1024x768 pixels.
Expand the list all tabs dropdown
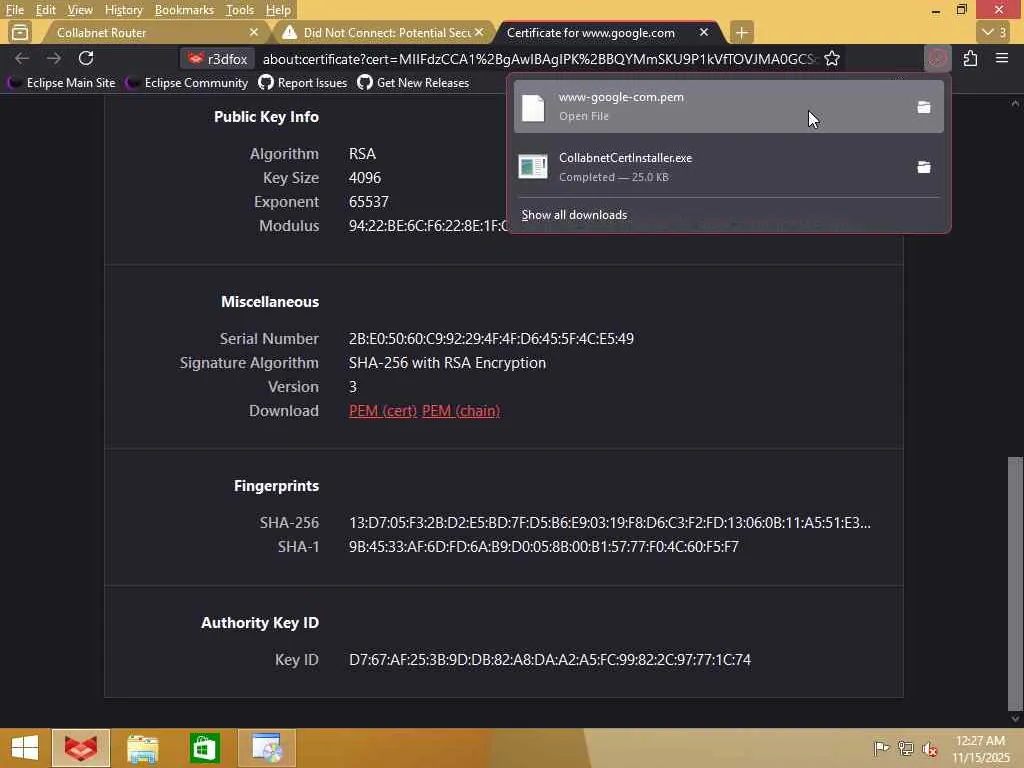point(993,32)
